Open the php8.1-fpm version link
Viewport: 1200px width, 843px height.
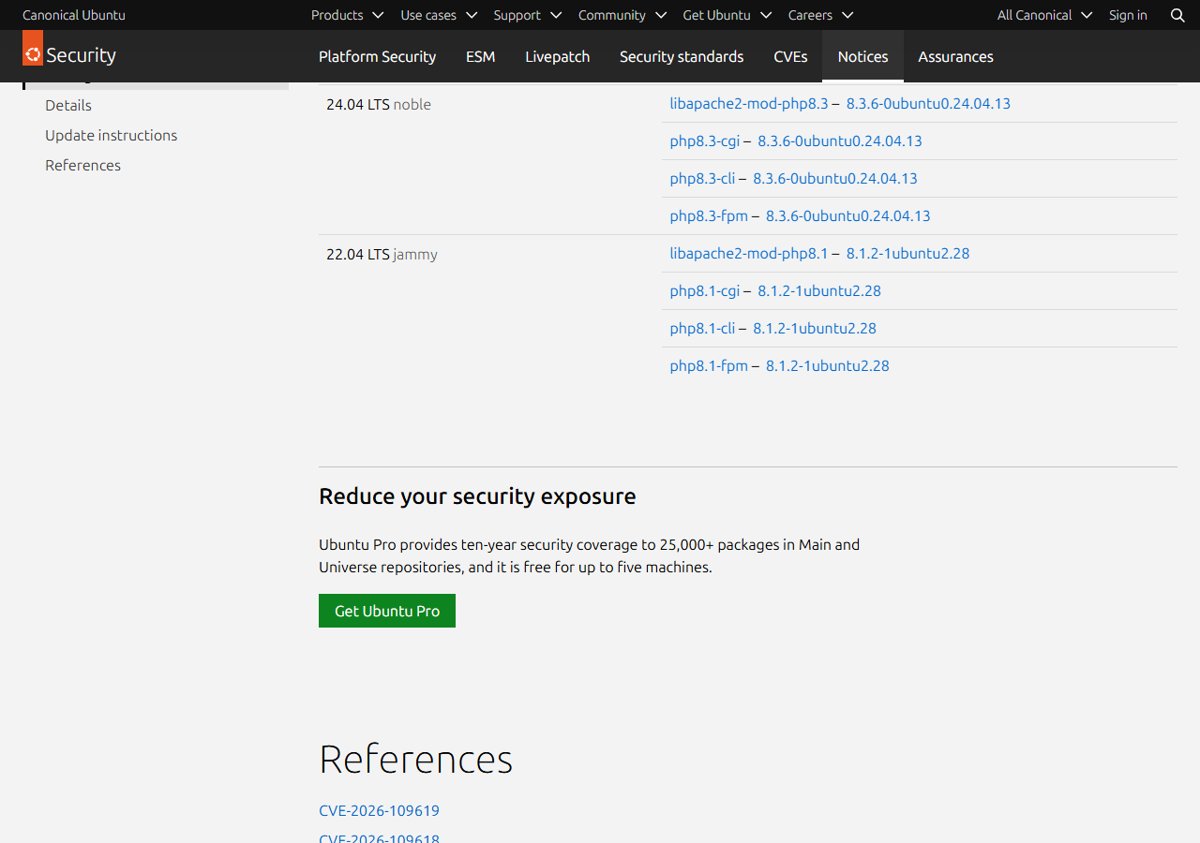(x=827, y=365)
